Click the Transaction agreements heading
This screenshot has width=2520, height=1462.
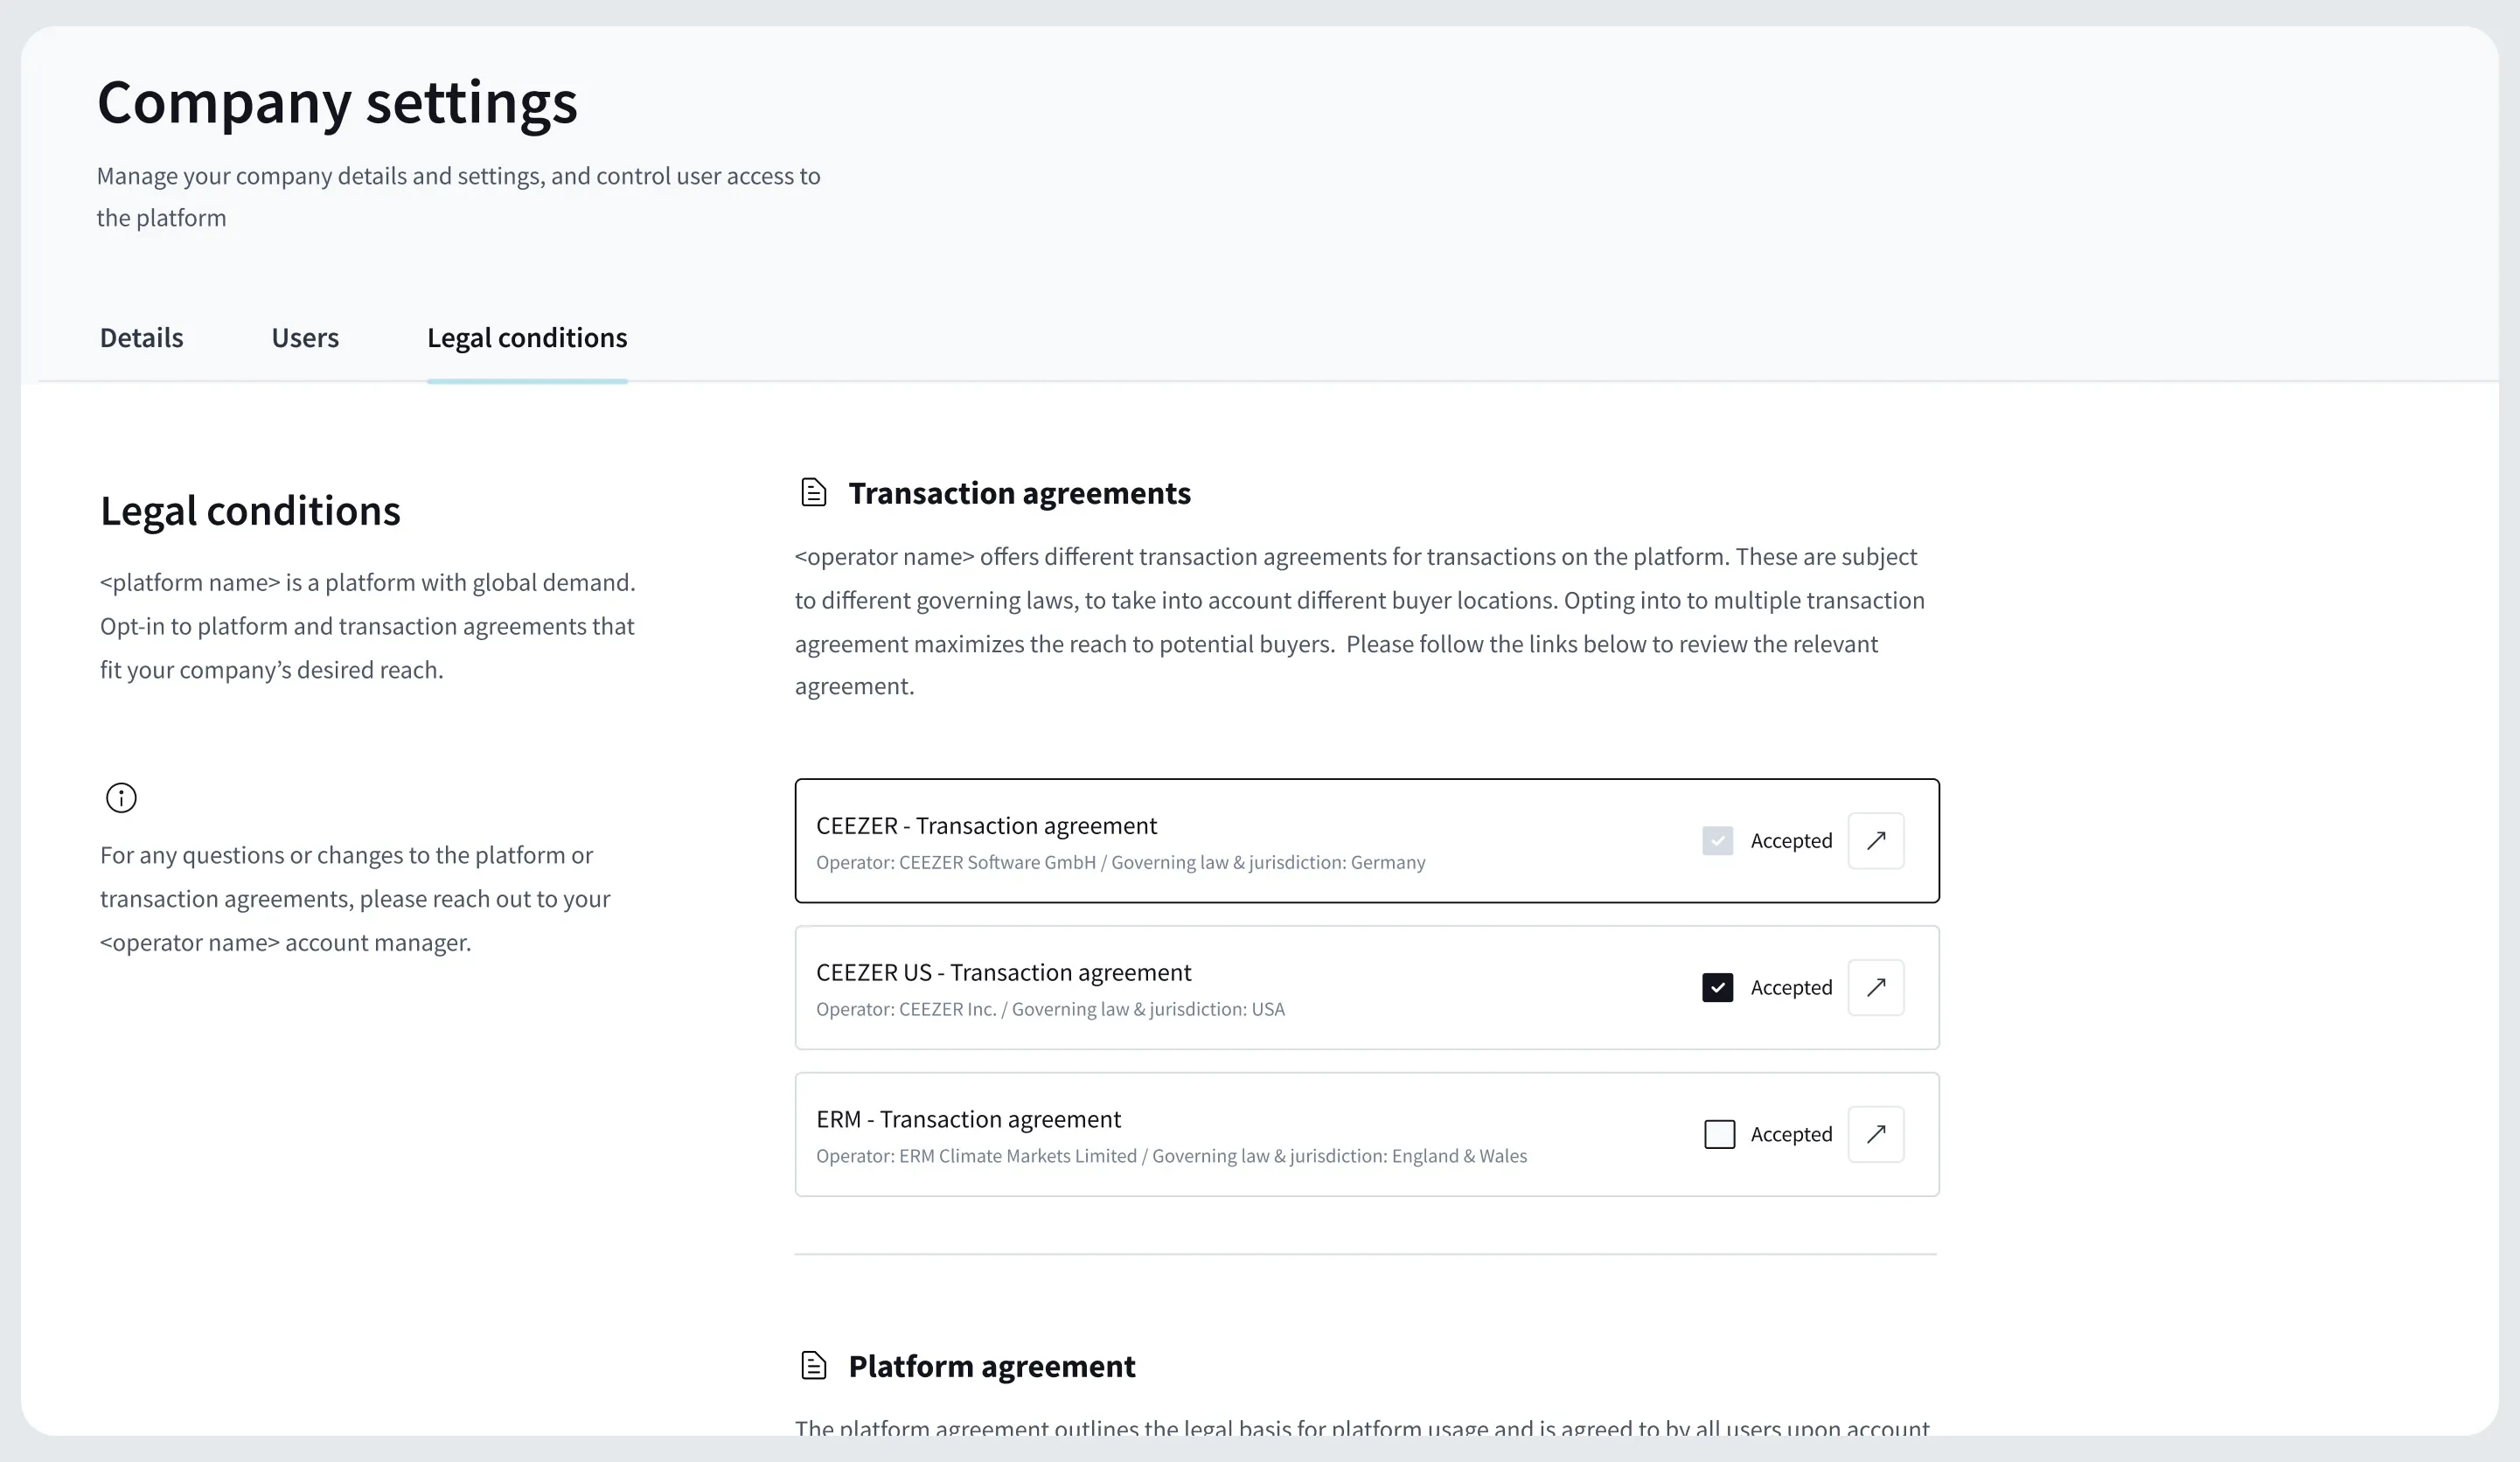(1019, 493)
